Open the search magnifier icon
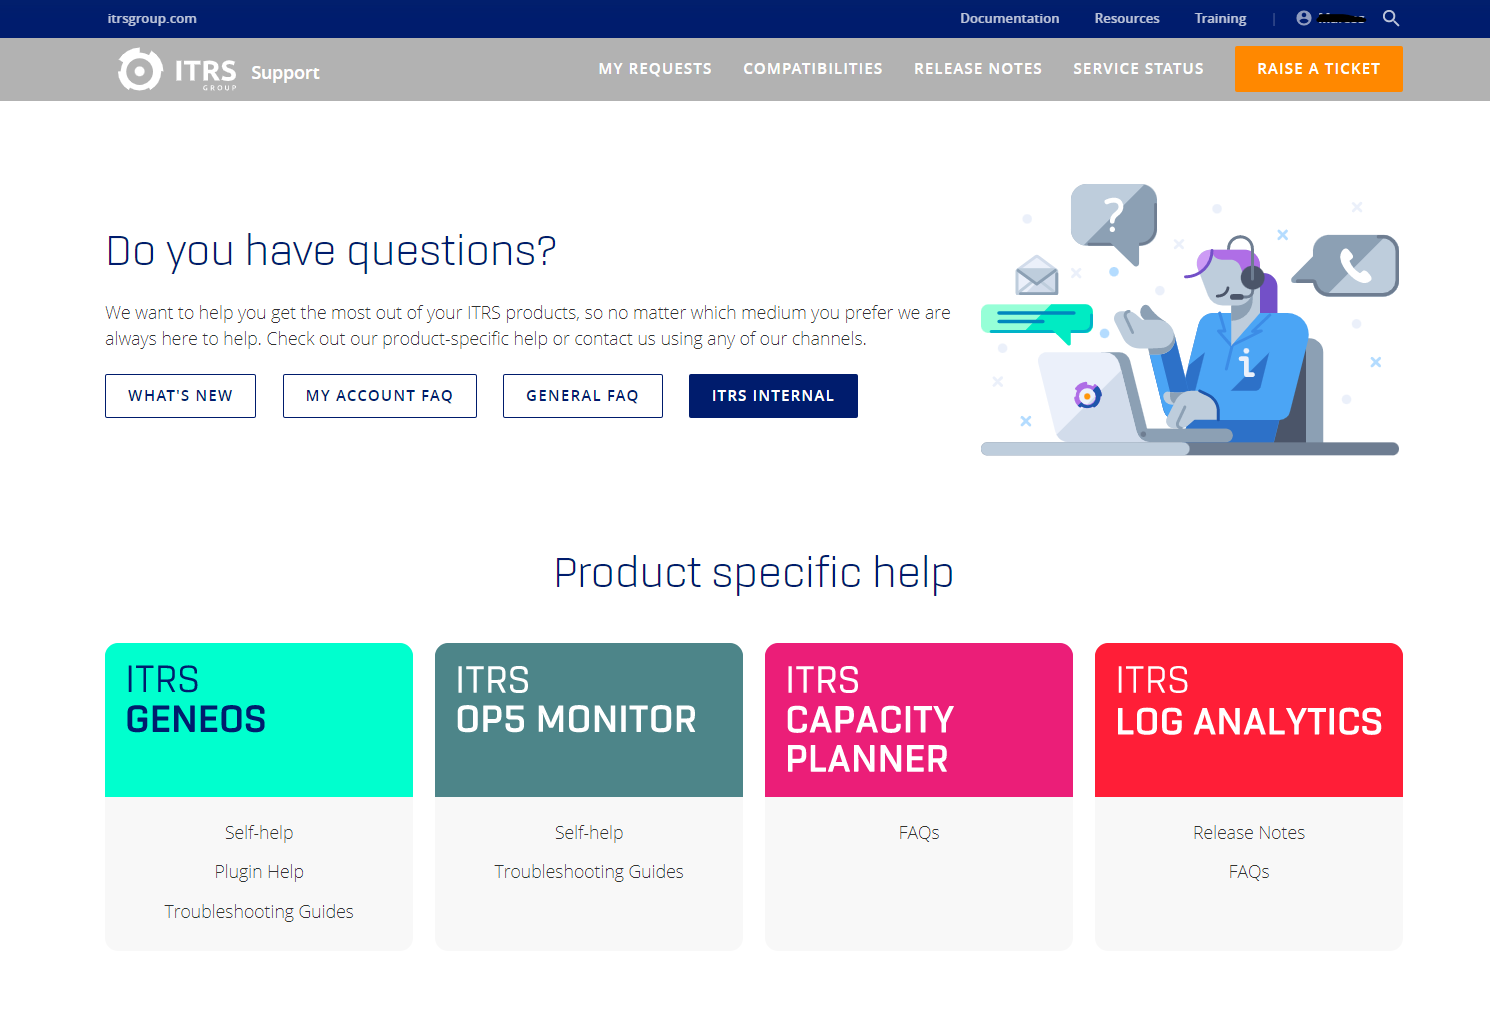 [x=1391, y=18]
